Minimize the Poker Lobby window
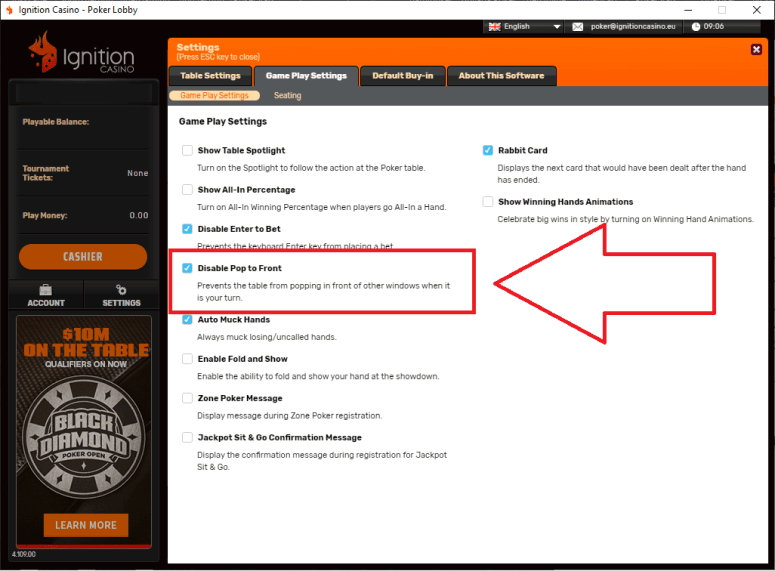 click(x=688, y=10)
